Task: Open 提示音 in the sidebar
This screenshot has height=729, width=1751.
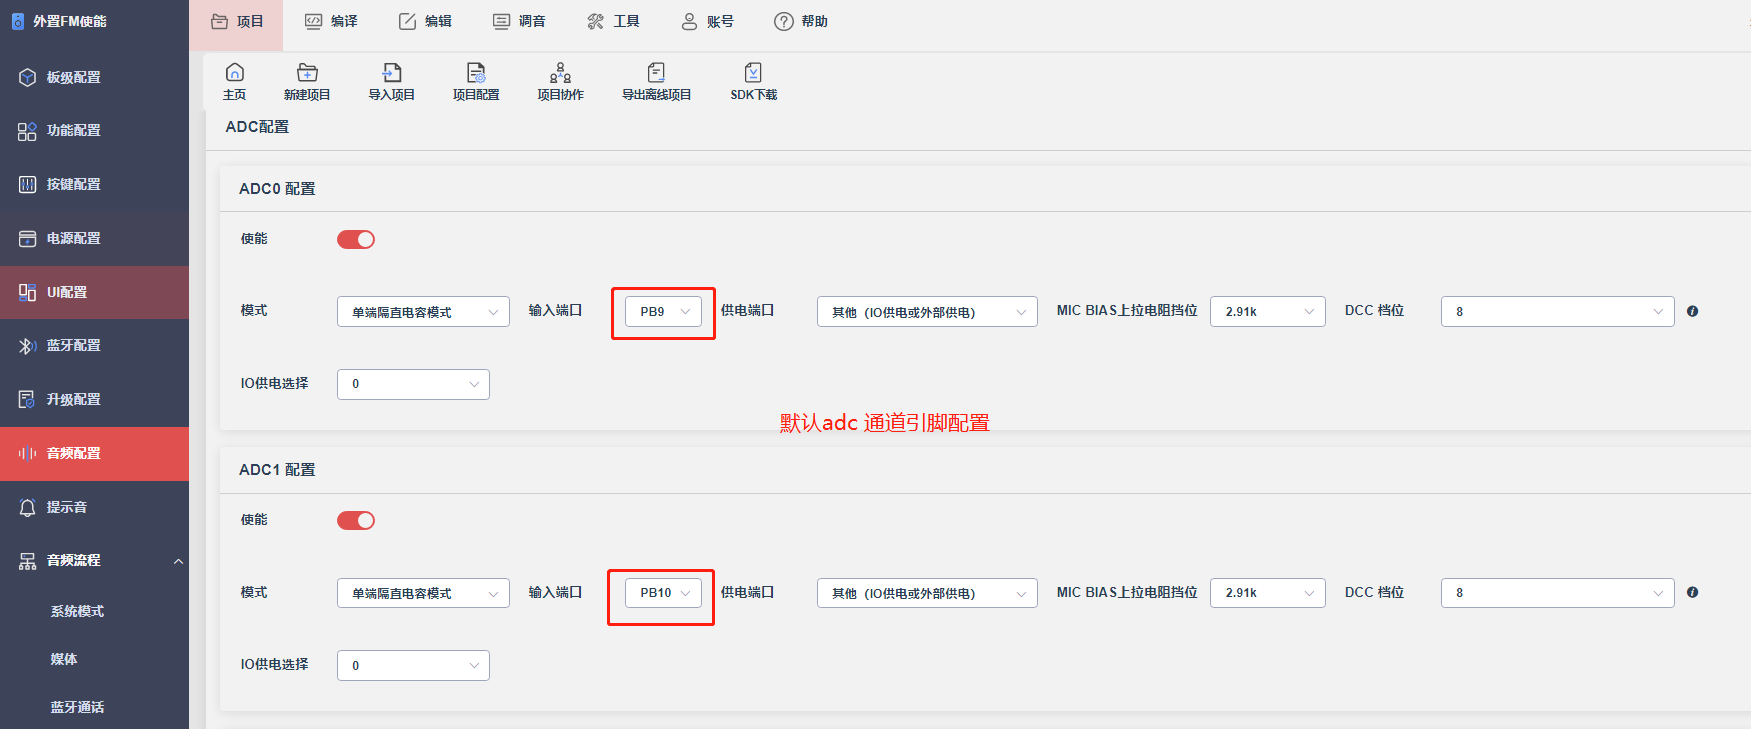Action: pos(94,507)
